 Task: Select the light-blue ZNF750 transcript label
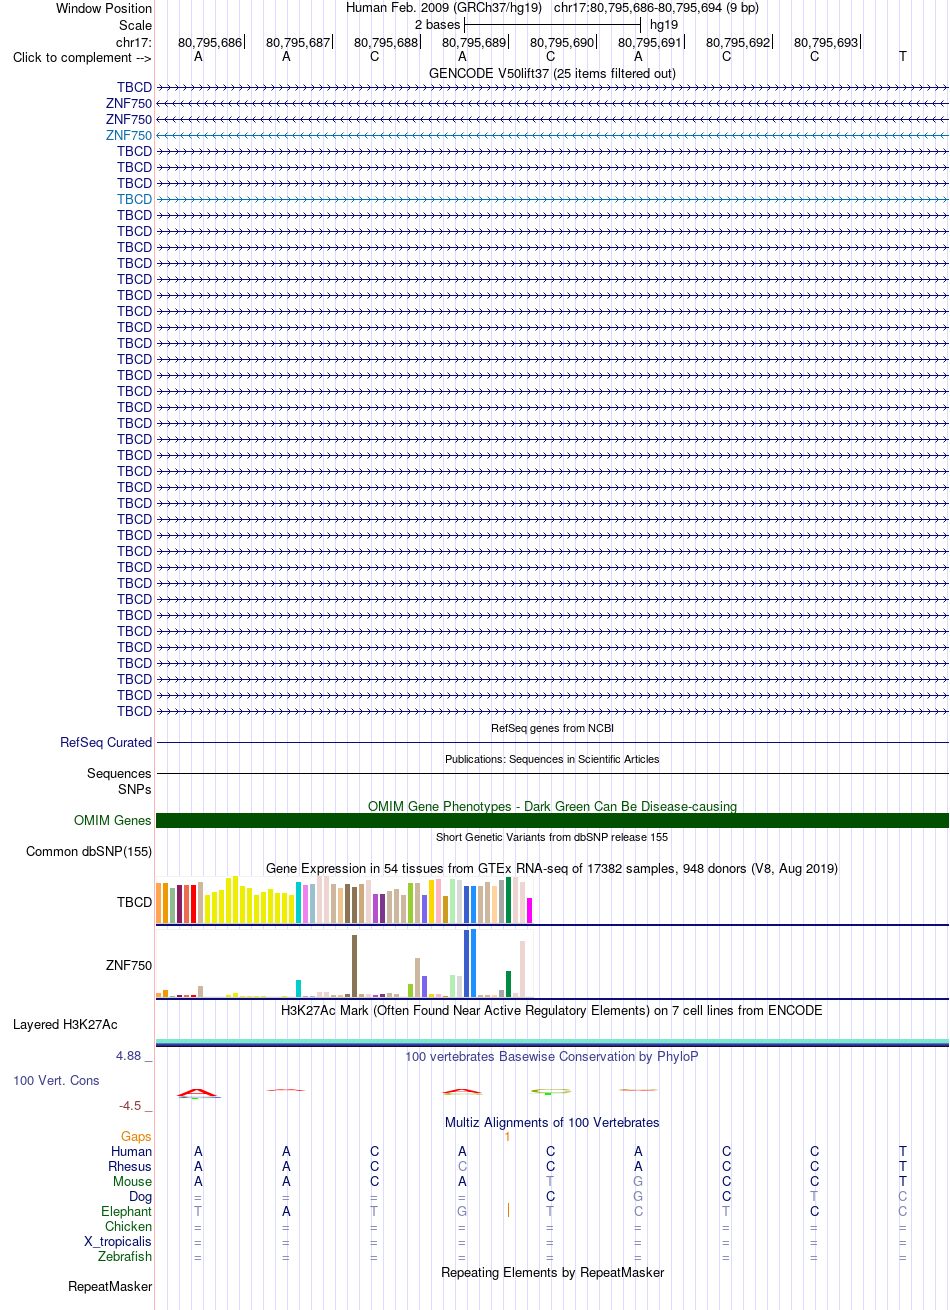tap(129, 135)
